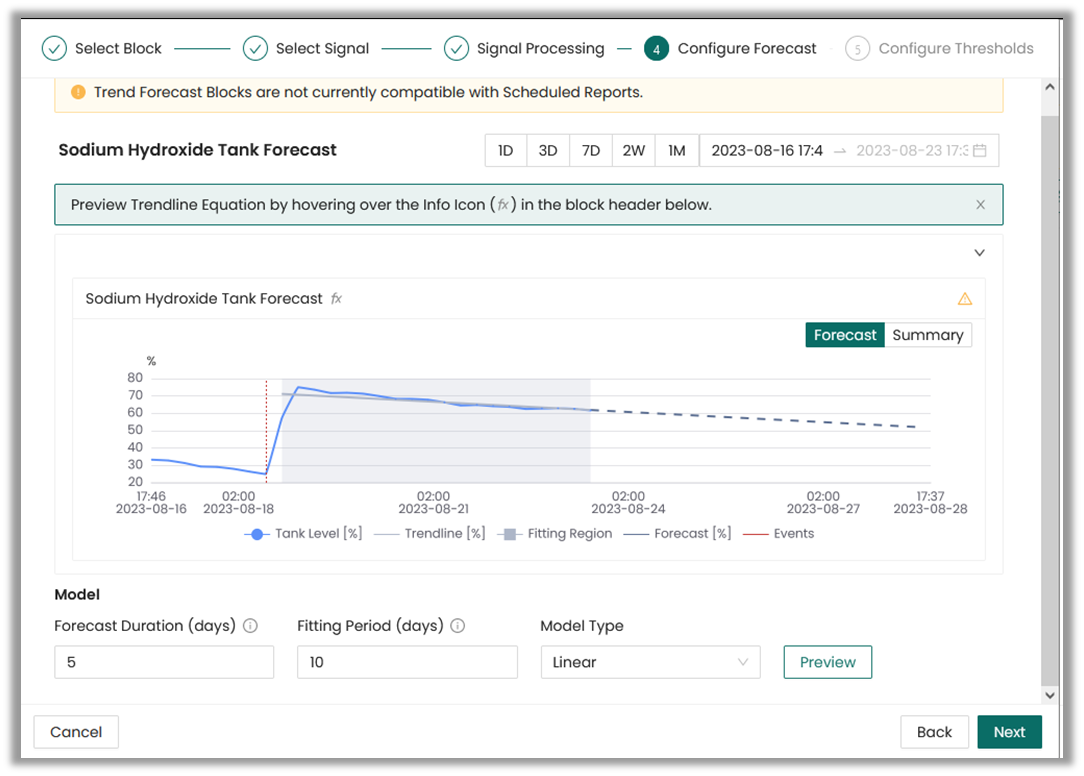The height and width of the screenshot is (776, 1084).
Task: Click Fitting Period info icon
Action: click(x=458, y=626)
